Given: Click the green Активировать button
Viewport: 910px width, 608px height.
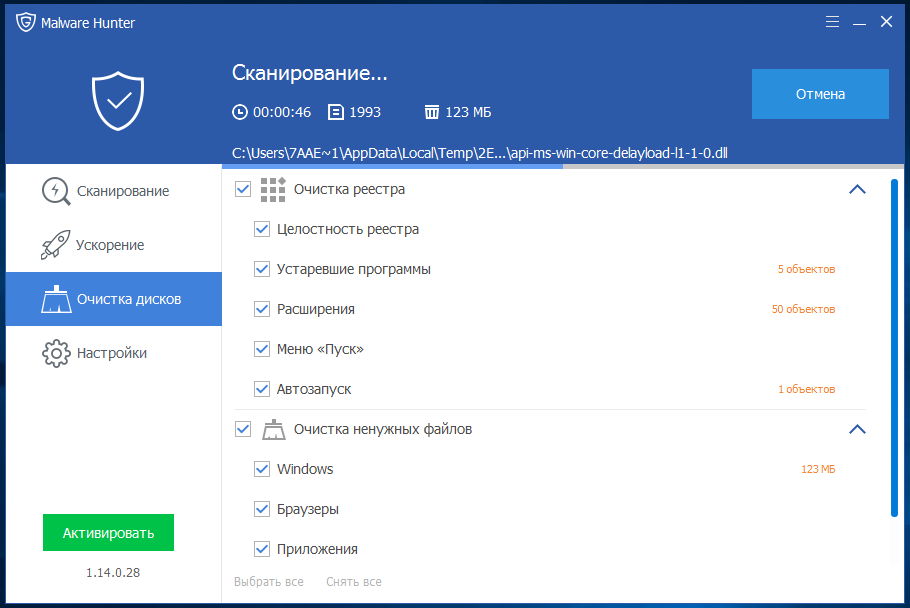Looking at the screenshot, I should coord(109,533).
